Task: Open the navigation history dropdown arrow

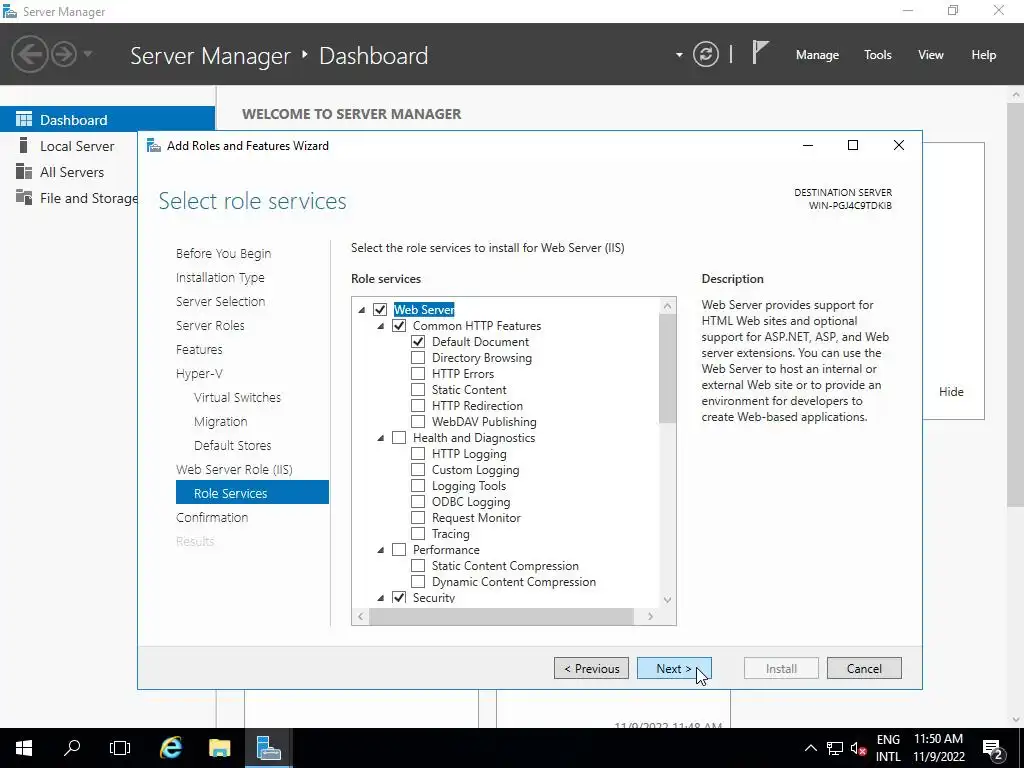Action: (88, 54)
